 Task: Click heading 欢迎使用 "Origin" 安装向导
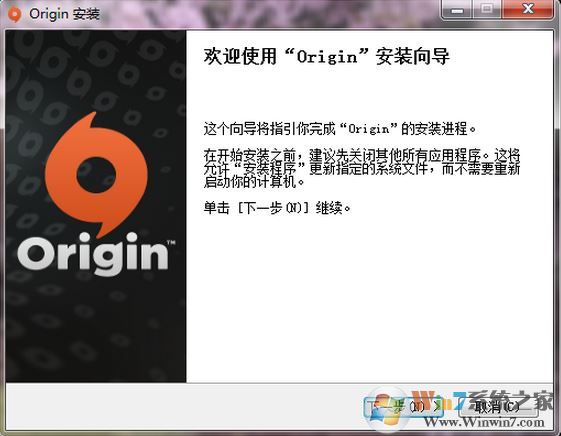pos(326,57)
